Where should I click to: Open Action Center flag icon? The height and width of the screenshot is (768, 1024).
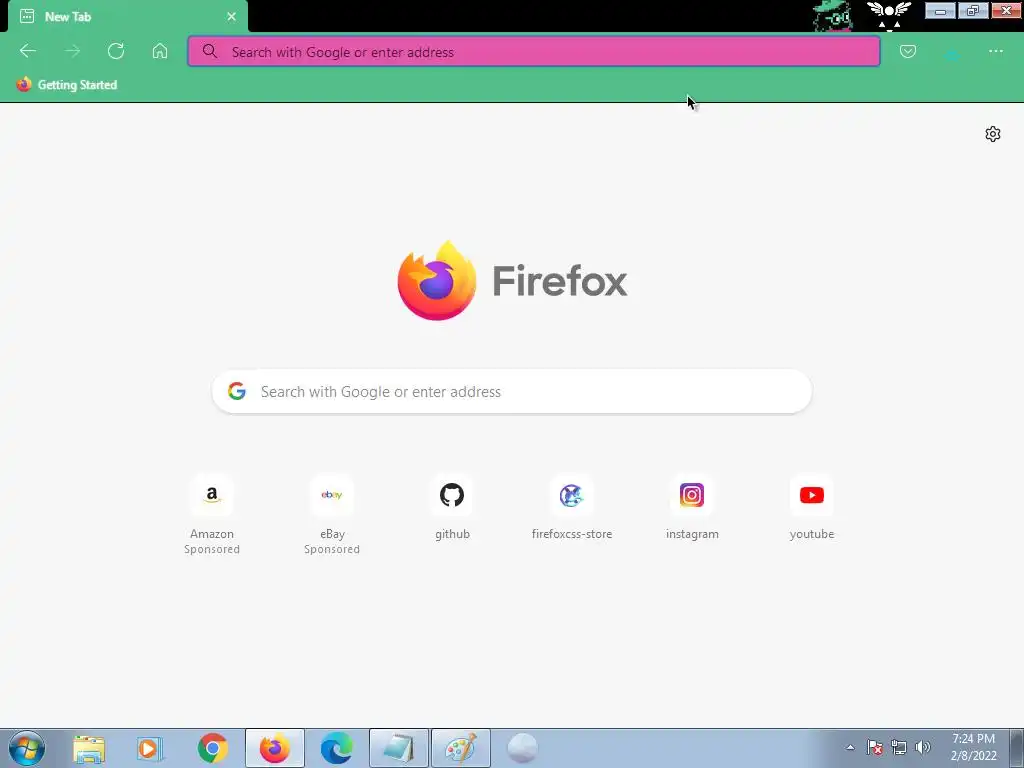(x=874, y=748)
